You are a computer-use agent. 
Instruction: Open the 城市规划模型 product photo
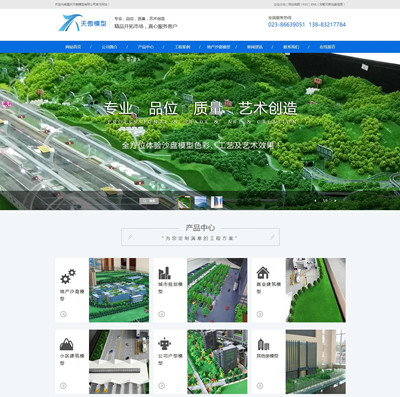(217, 290)
